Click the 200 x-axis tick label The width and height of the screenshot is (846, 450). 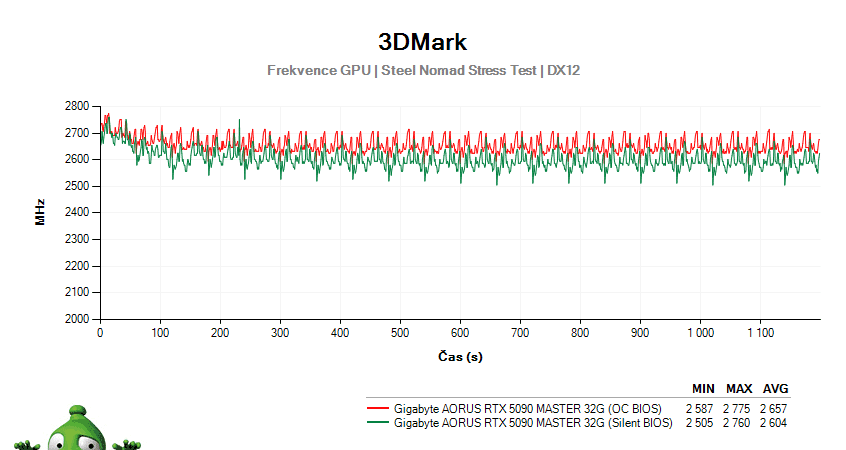pyautogui.click(x=220, y=333)
